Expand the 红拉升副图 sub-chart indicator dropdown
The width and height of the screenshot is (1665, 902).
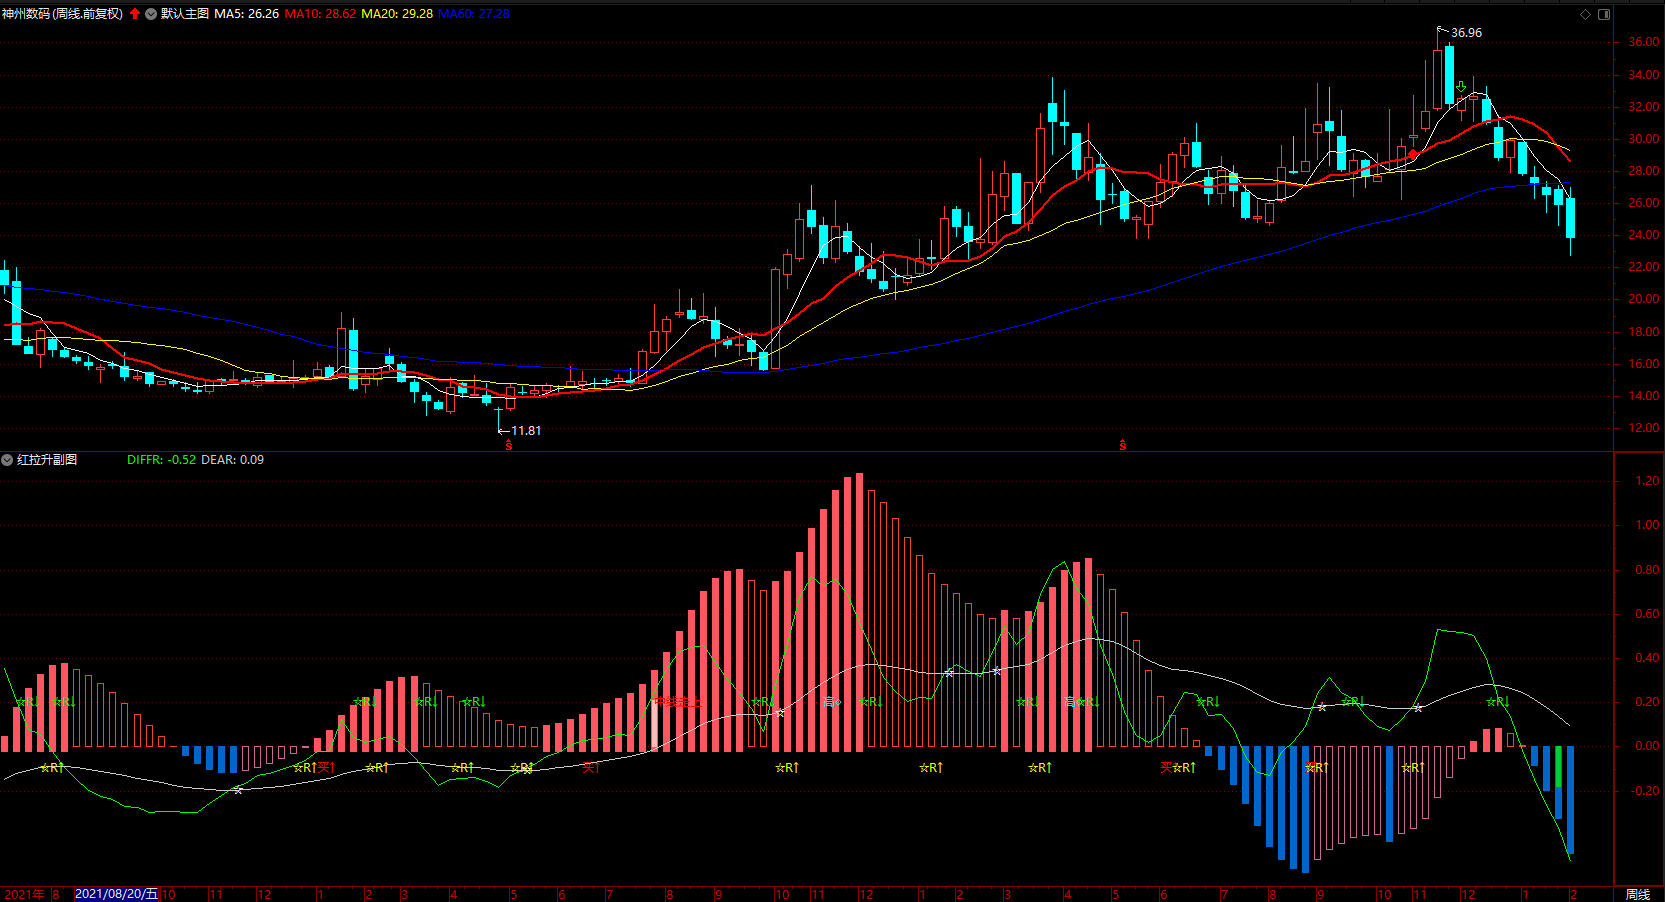coord(7,460)
